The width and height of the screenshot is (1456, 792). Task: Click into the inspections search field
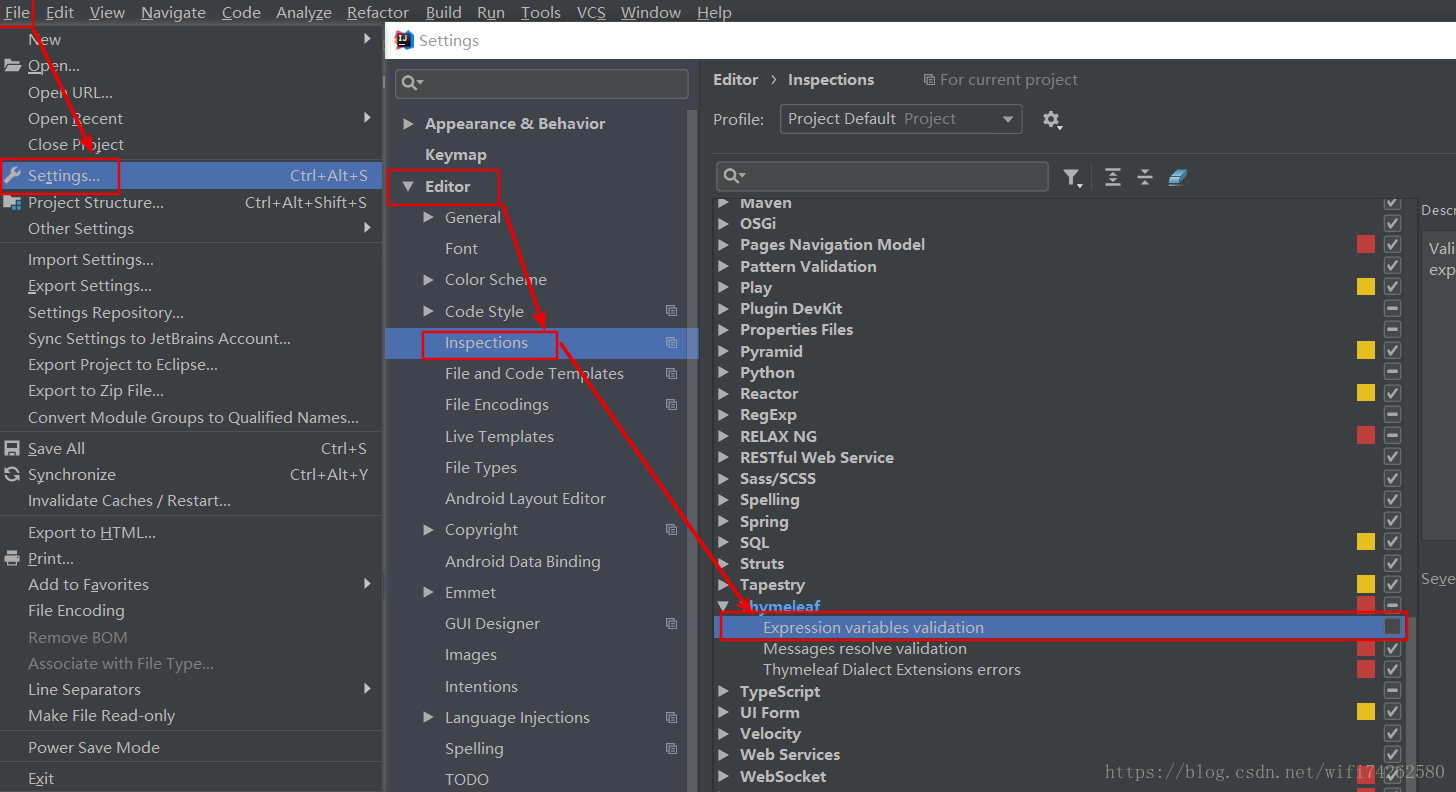882,176
